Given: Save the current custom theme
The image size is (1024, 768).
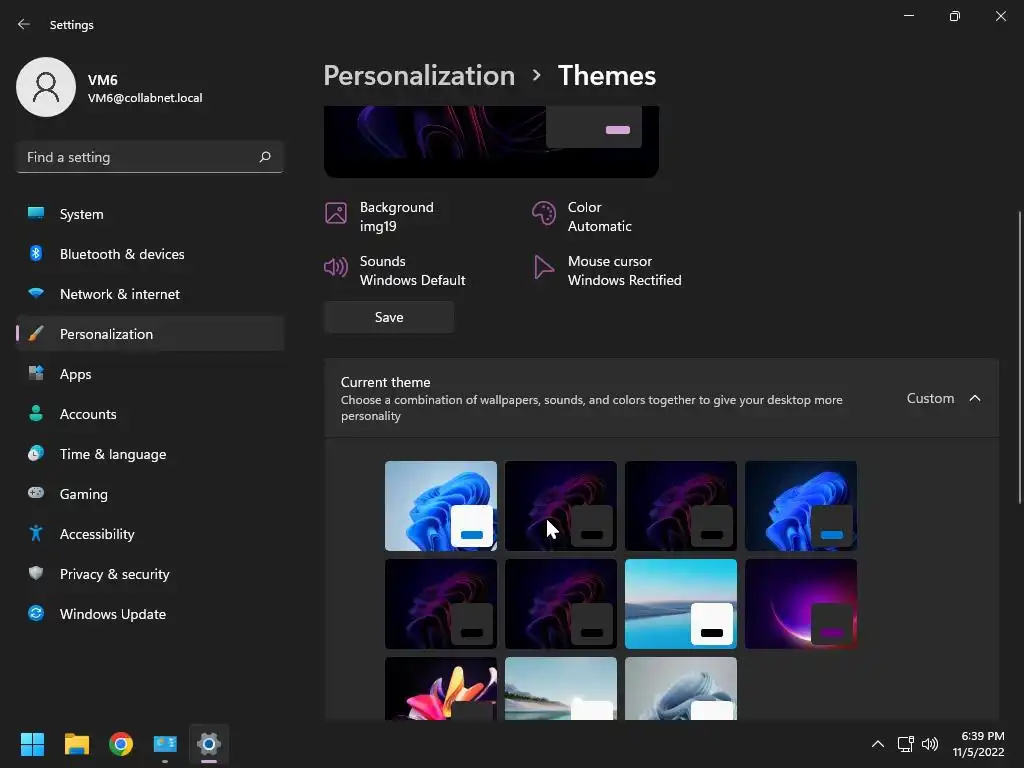Looking at the screenshot, I should (x=389, y=317).
